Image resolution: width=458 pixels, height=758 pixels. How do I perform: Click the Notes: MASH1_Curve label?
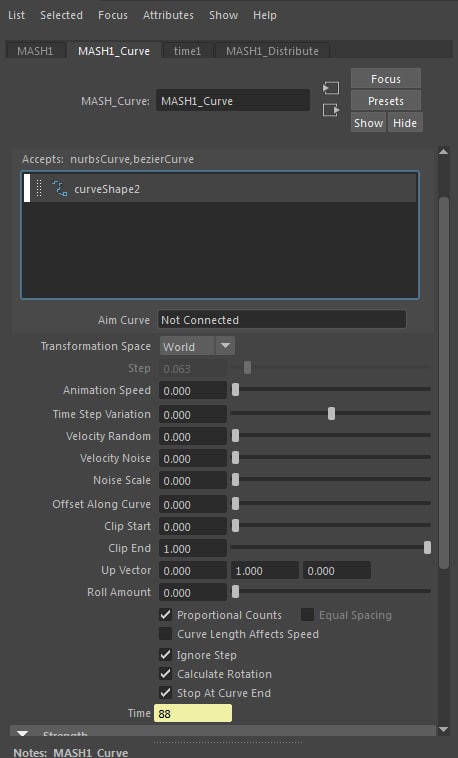click(71, 752)
